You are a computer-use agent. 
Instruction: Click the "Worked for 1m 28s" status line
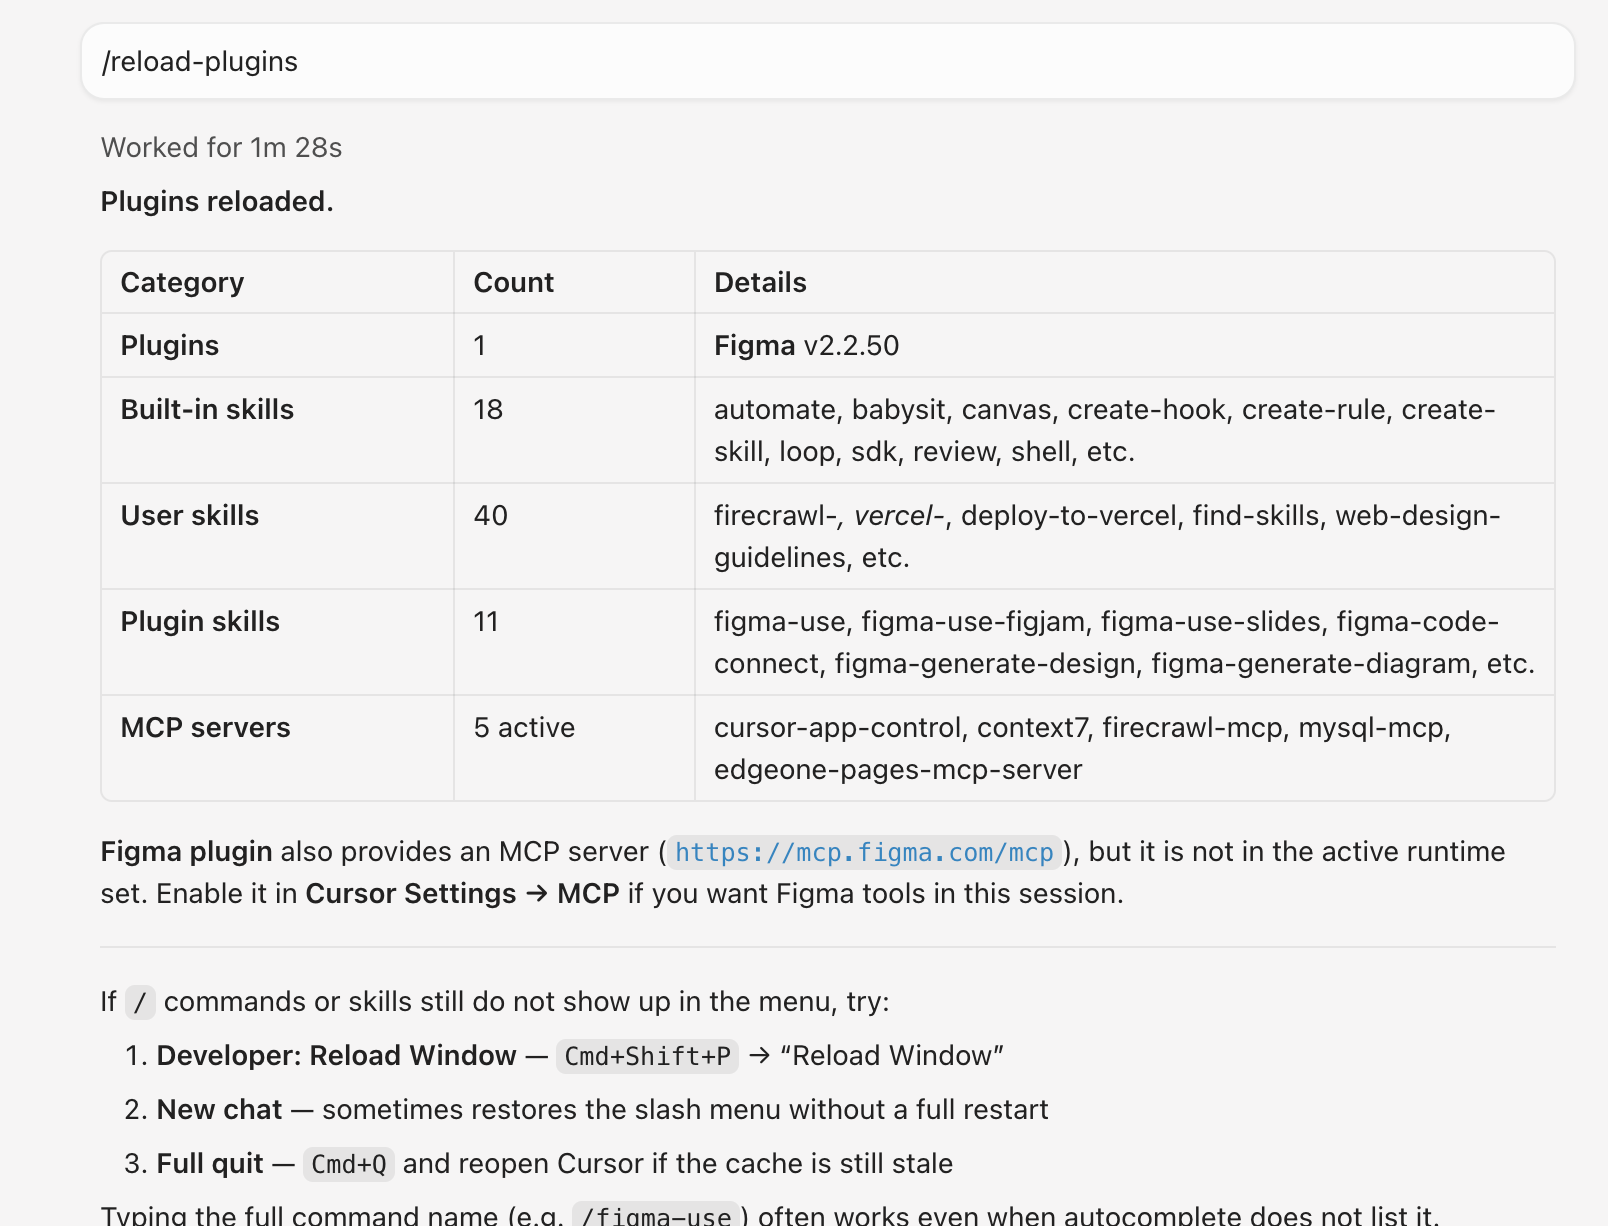pyautogui.click(x=221, y=147)
